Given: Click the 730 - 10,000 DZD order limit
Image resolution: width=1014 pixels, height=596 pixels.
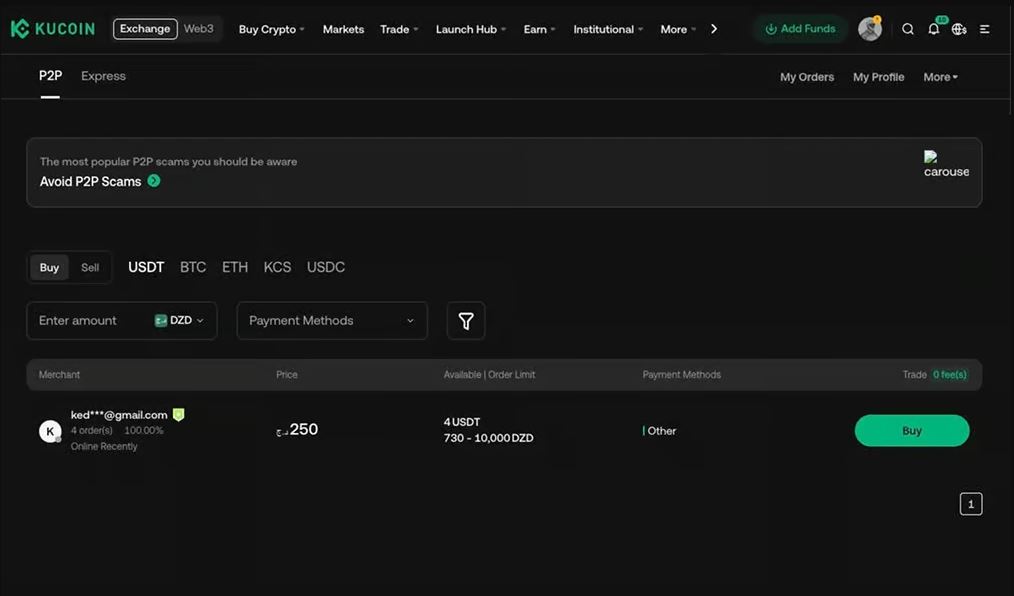Looking at the screenshot, I should pos(488,438).
